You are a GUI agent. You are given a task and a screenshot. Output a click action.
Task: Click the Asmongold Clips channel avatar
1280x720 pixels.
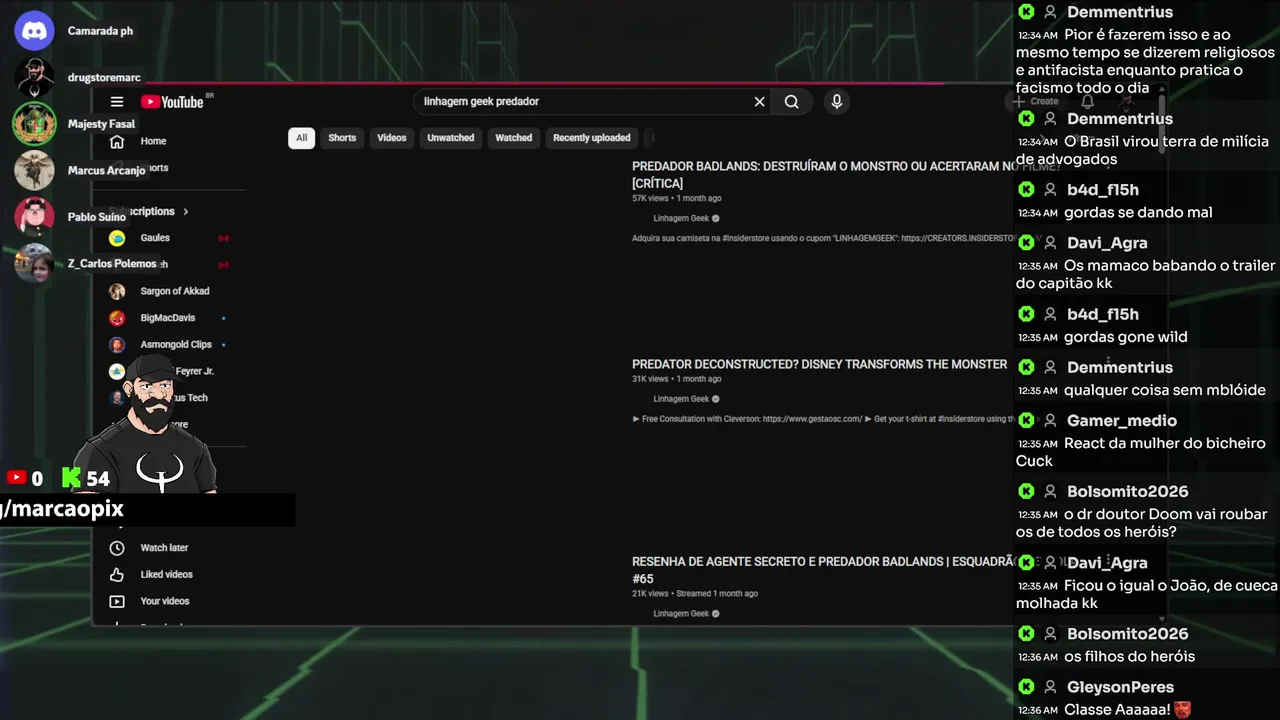(117, 344)
